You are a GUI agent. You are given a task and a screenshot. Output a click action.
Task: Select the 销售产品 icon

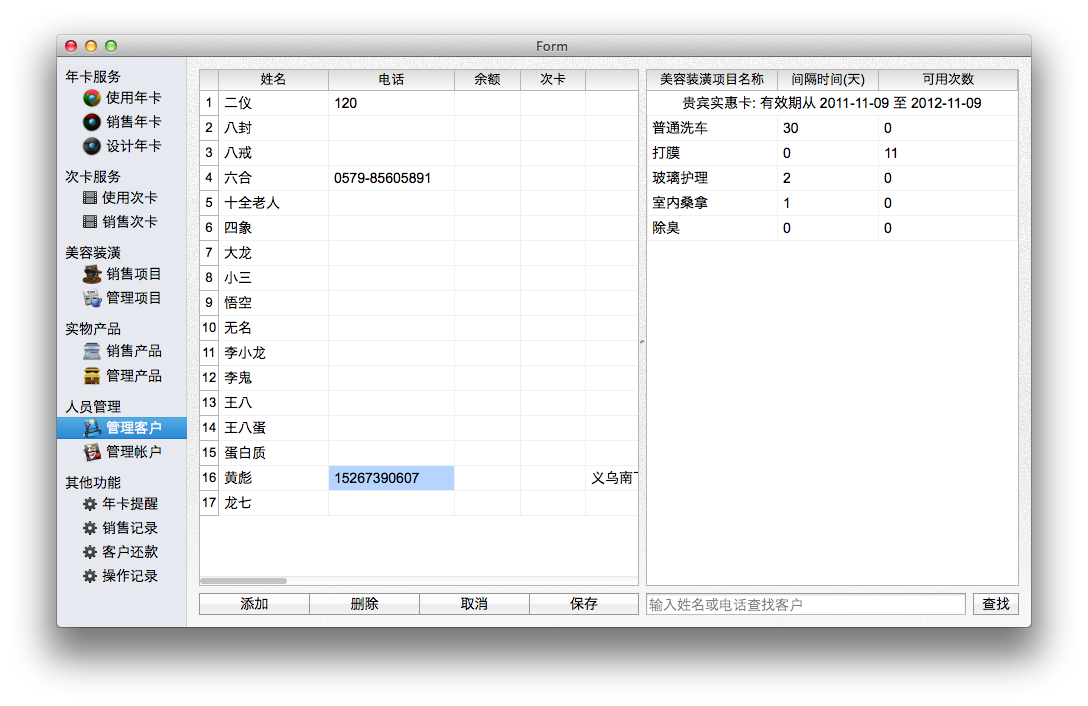(91, 351)
